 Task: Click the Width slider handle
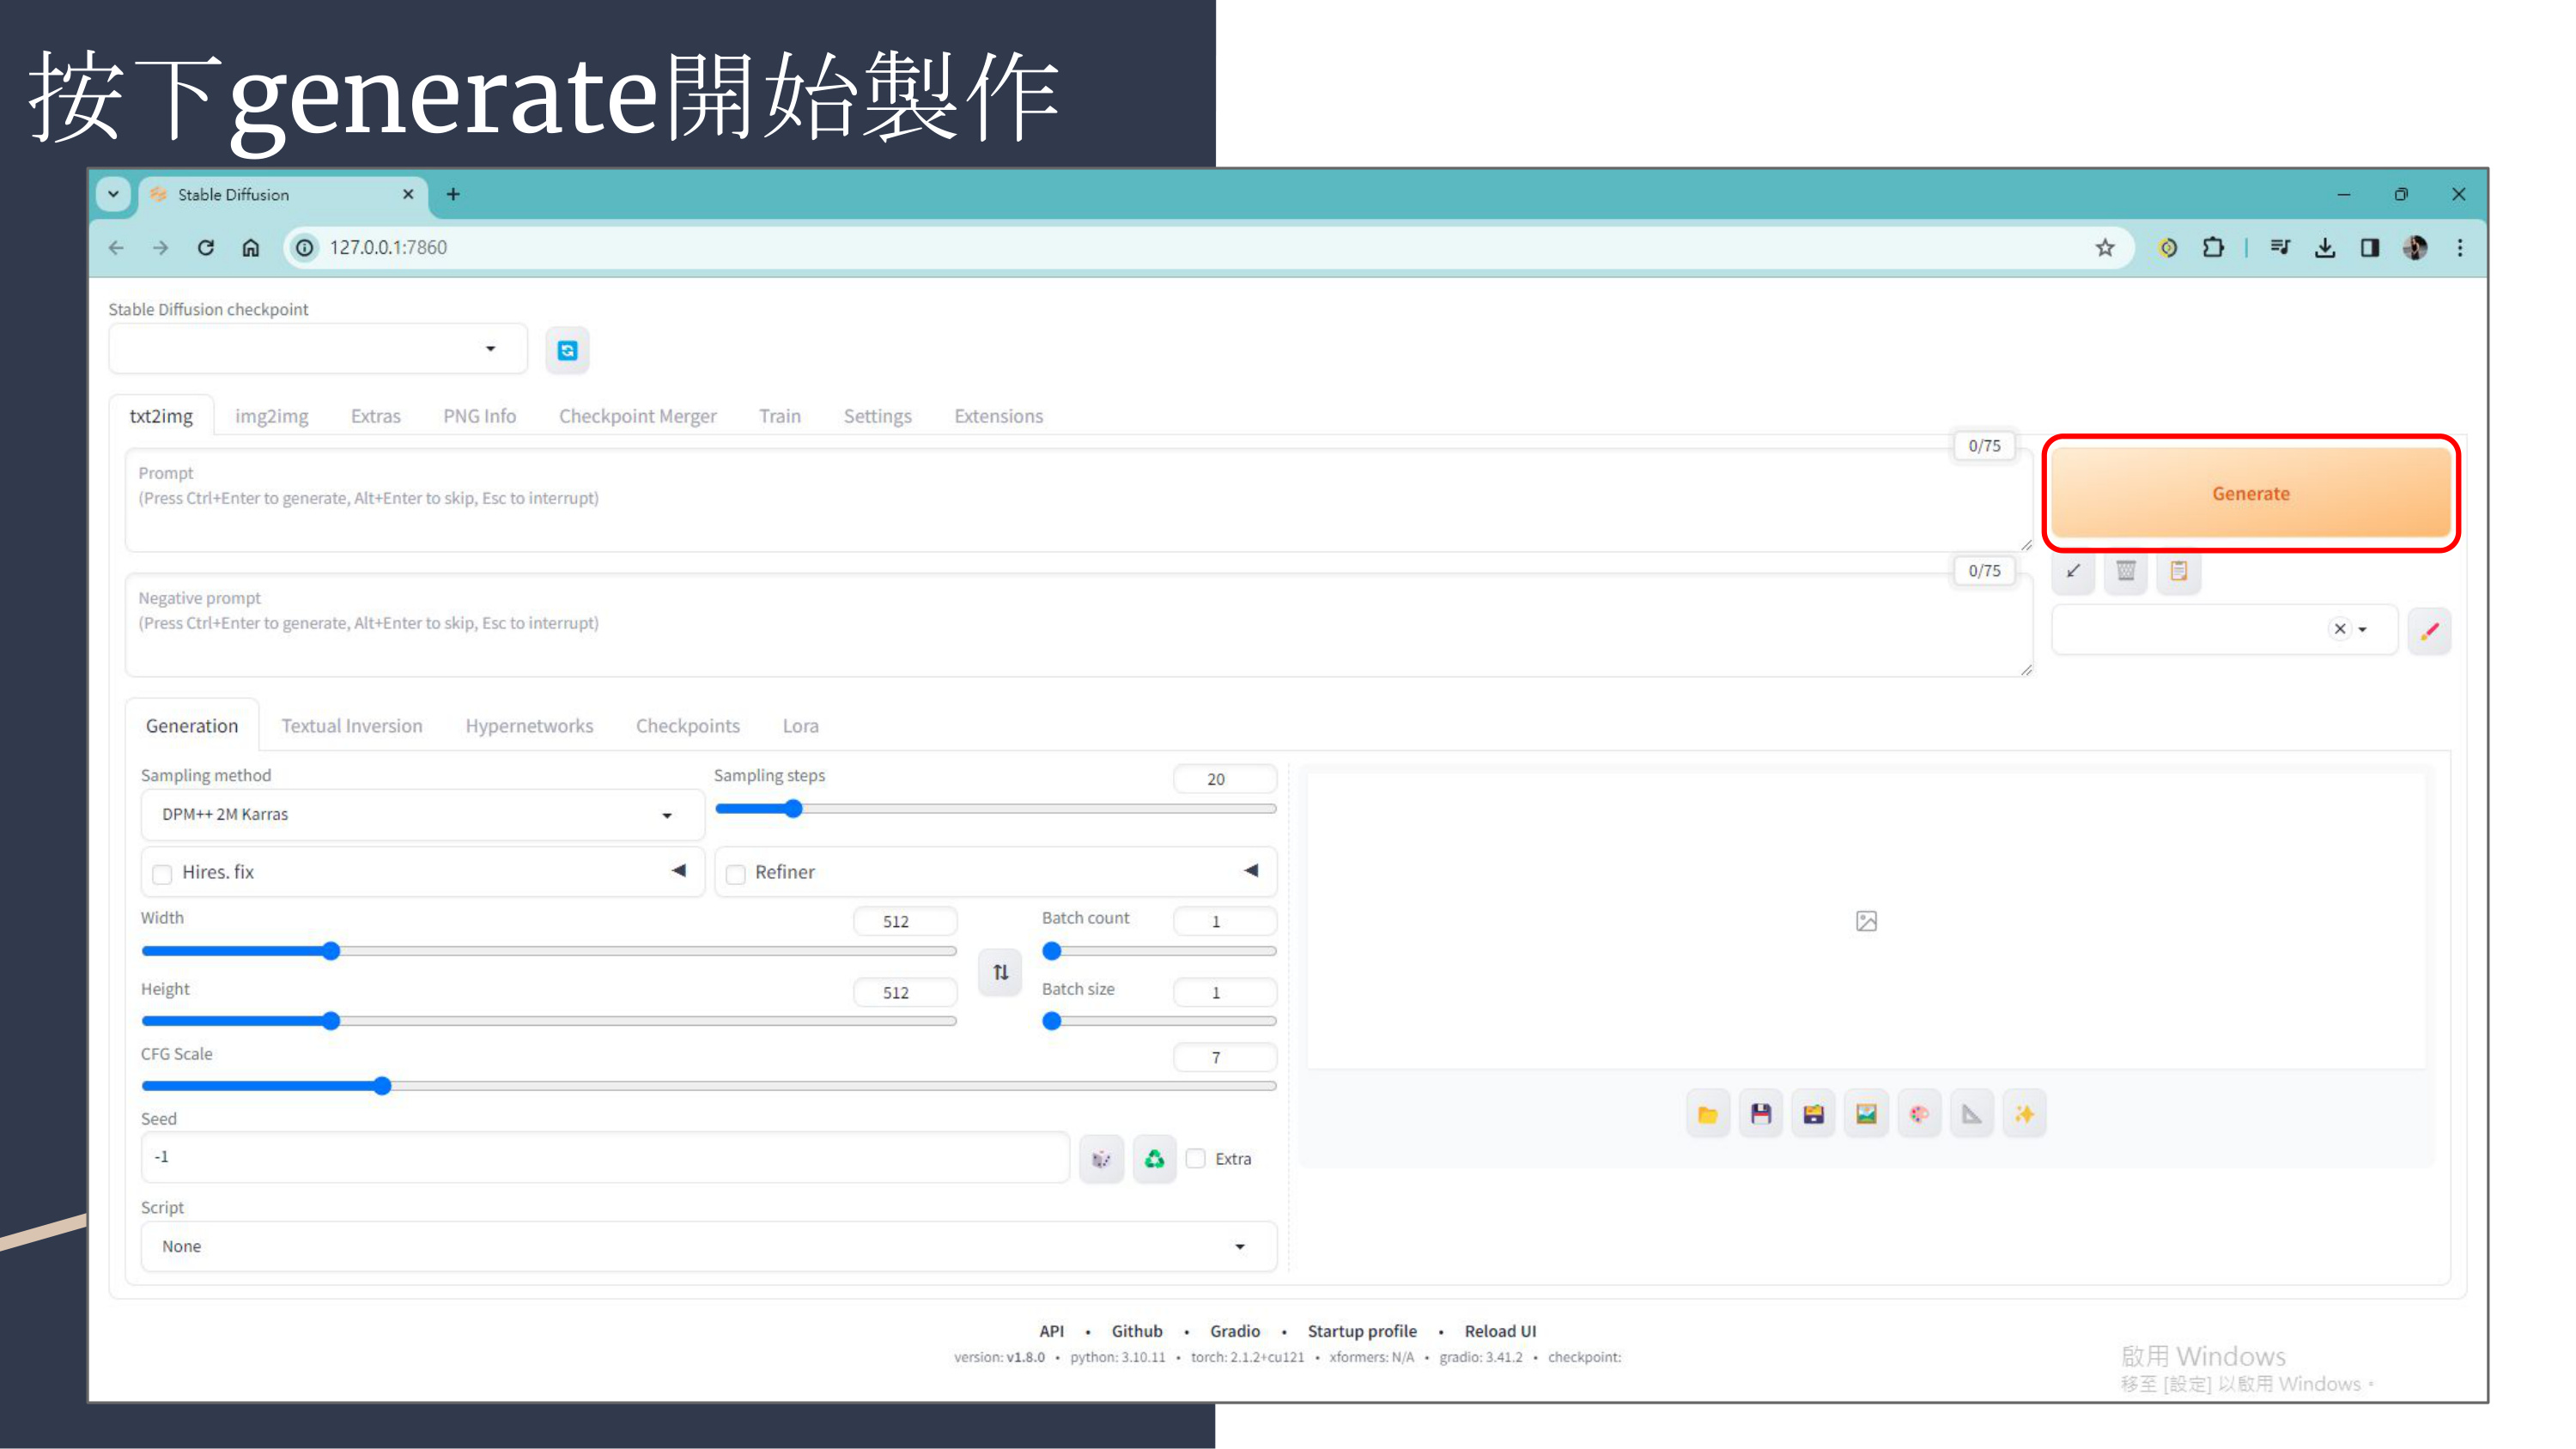tap(331, 951)
